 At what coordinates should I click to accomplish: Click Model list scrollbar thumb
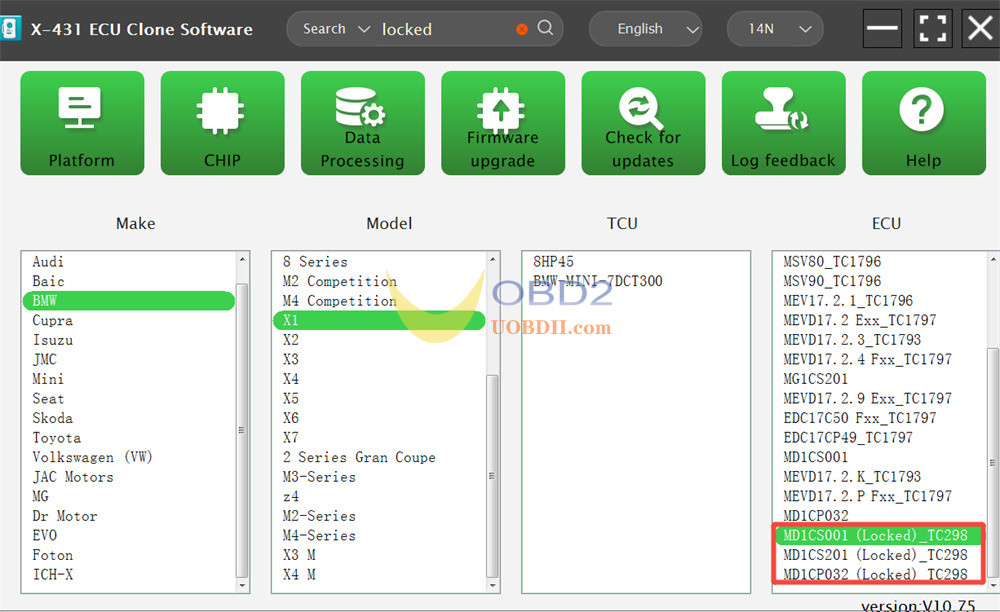492,476
